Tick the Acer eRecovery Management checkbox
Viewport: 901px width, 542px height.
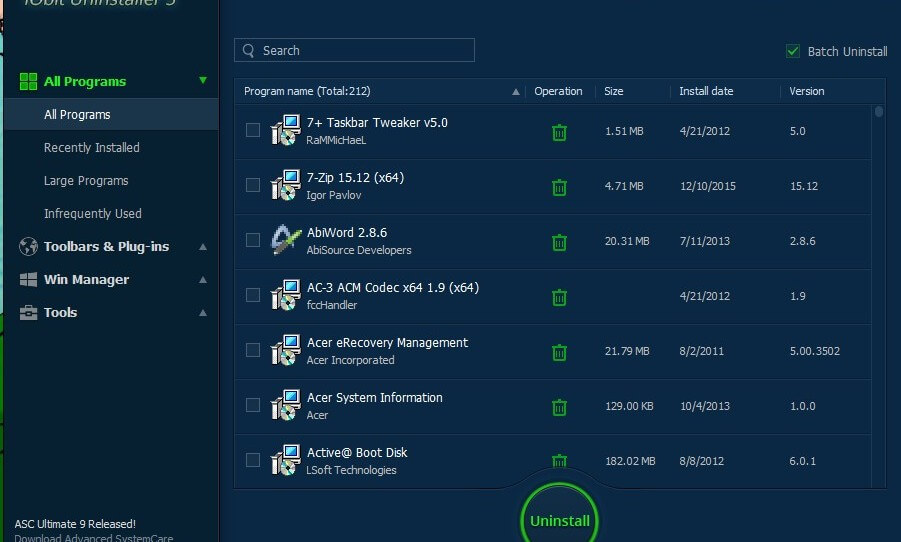pyautogui.click(x=253, y=350)
